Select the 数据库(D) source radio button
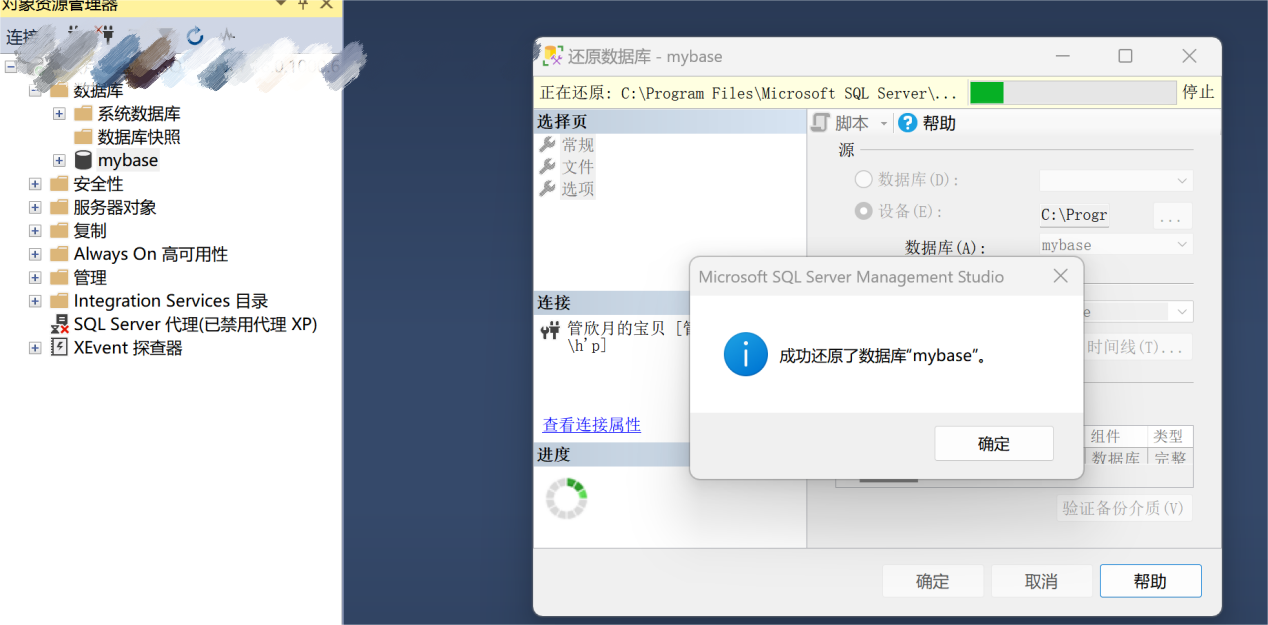The width and height of the screenshot is (1268, 625). pos(863,180)
